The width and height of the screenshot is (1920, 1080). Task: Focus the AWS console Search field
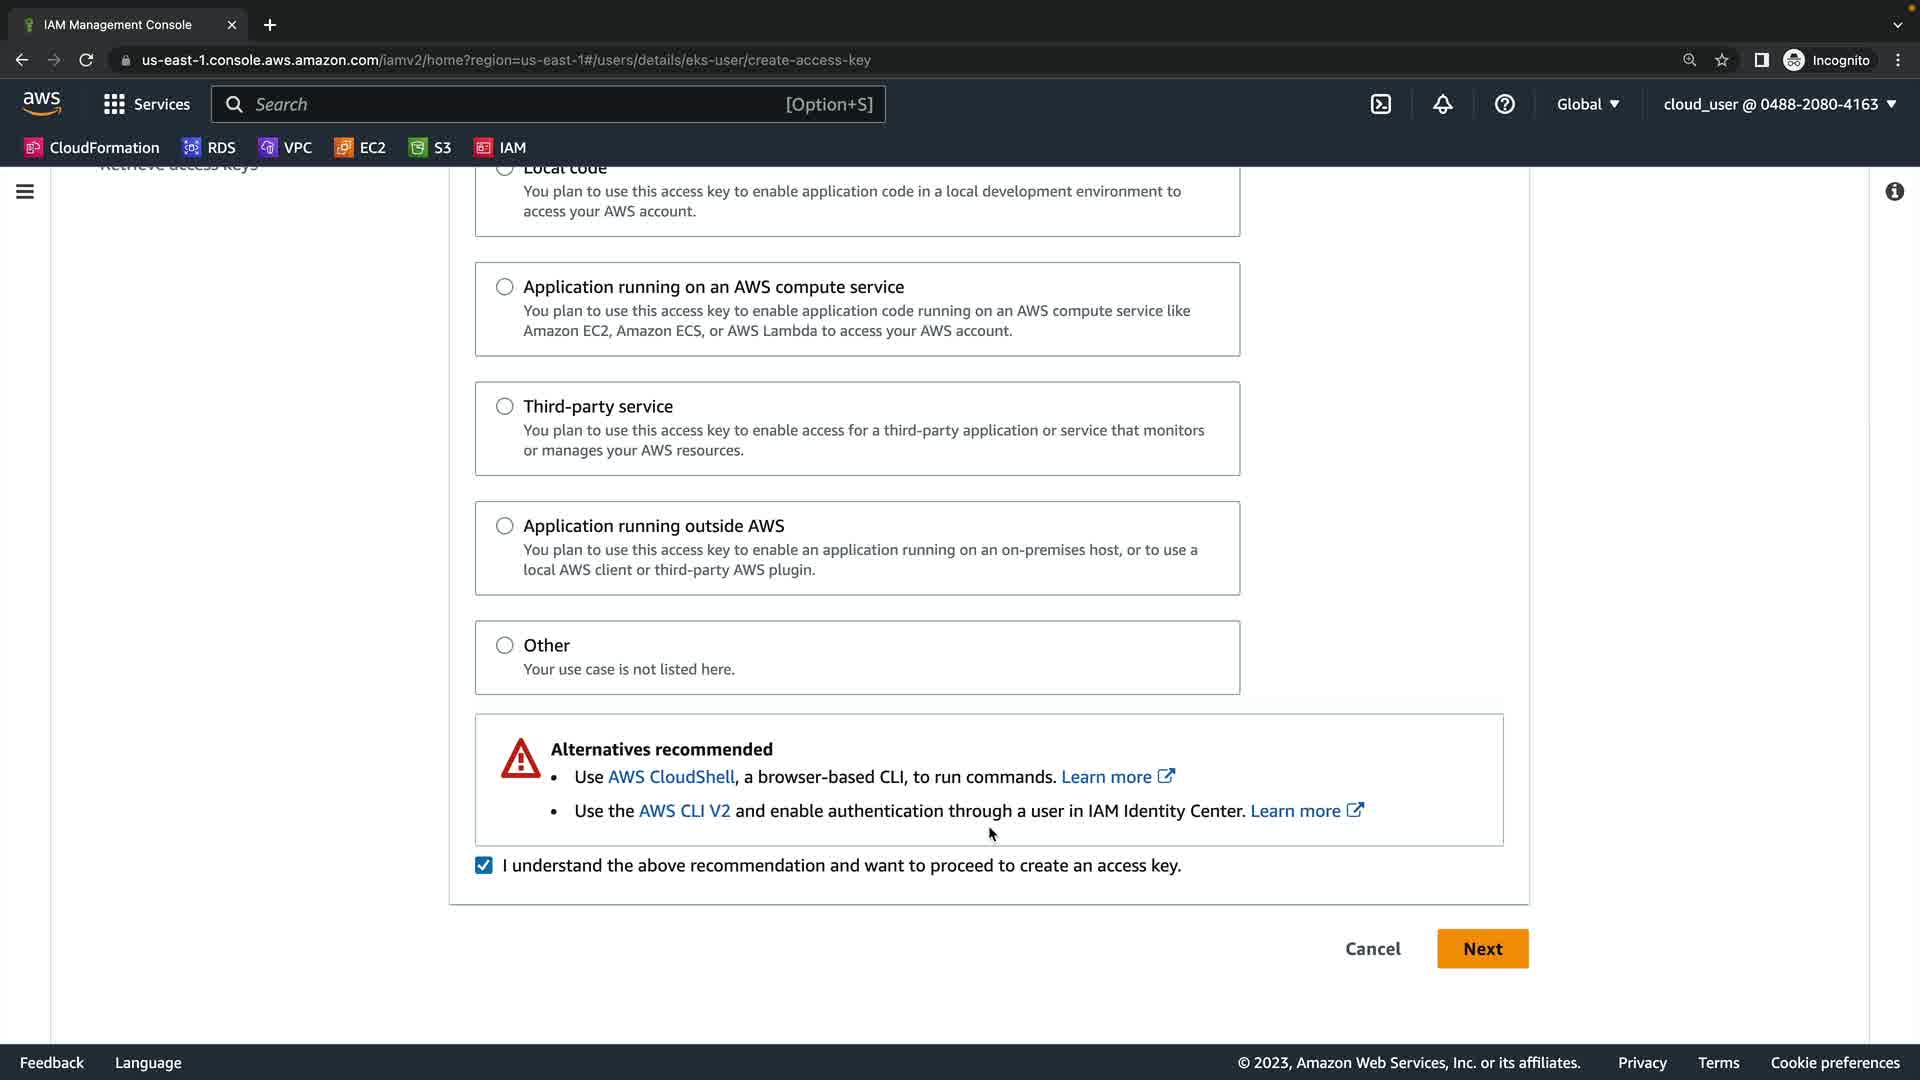pos(520,104)
